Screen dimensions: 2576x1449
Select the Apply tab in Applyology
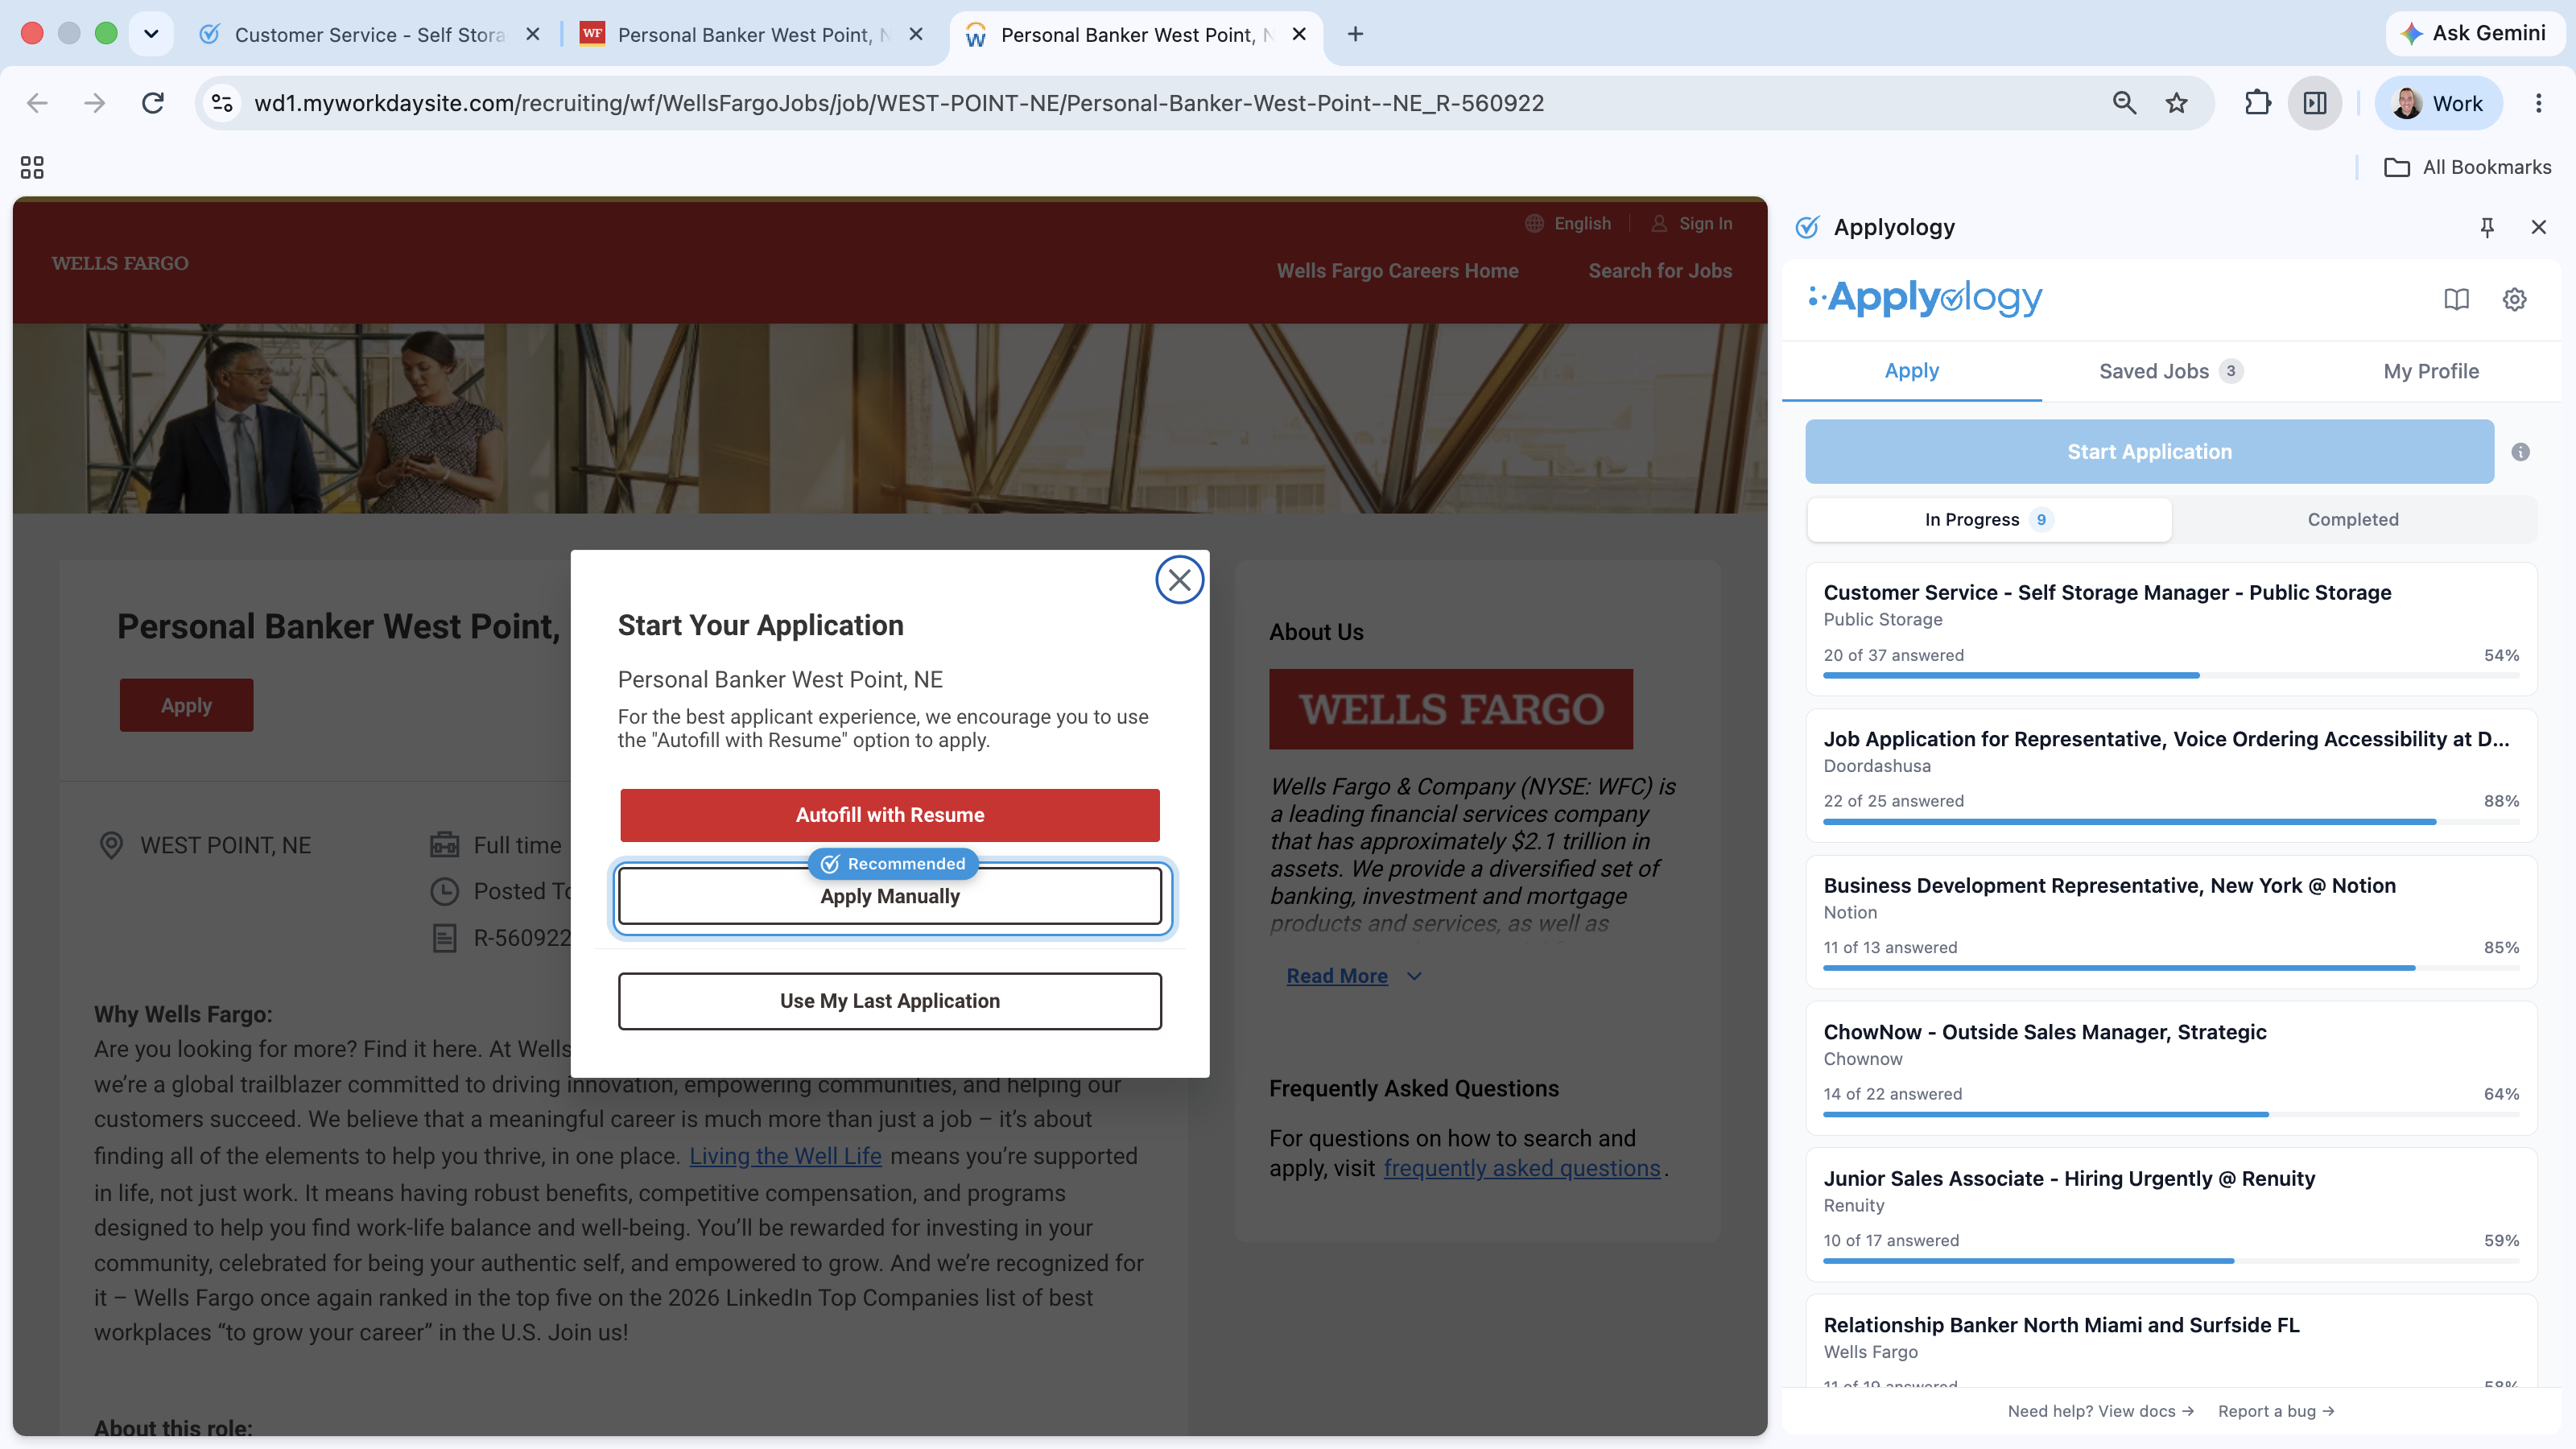pyautogui.click(x=1911, y=371)
